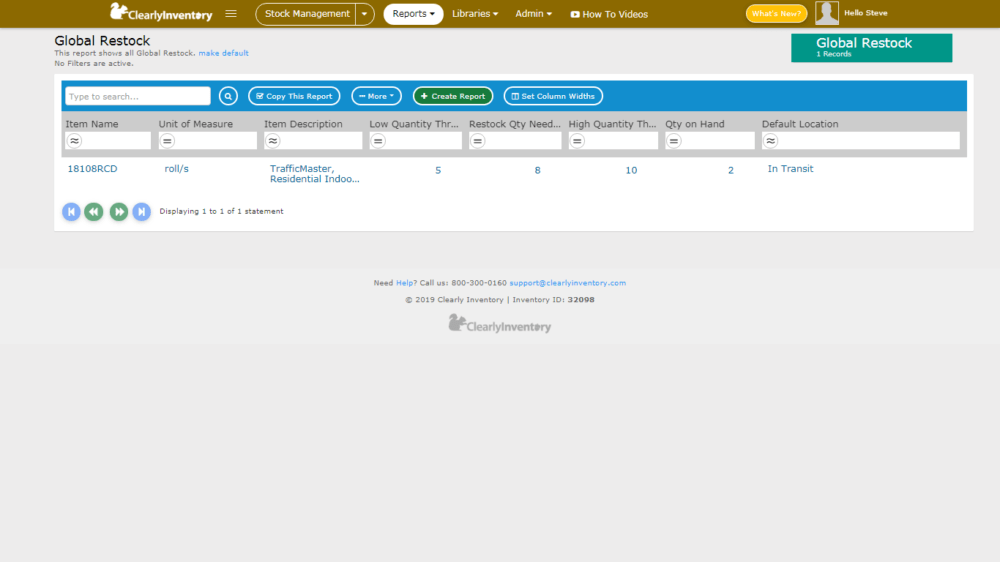Open the hamburger menu icon

(x=231, y=13)
